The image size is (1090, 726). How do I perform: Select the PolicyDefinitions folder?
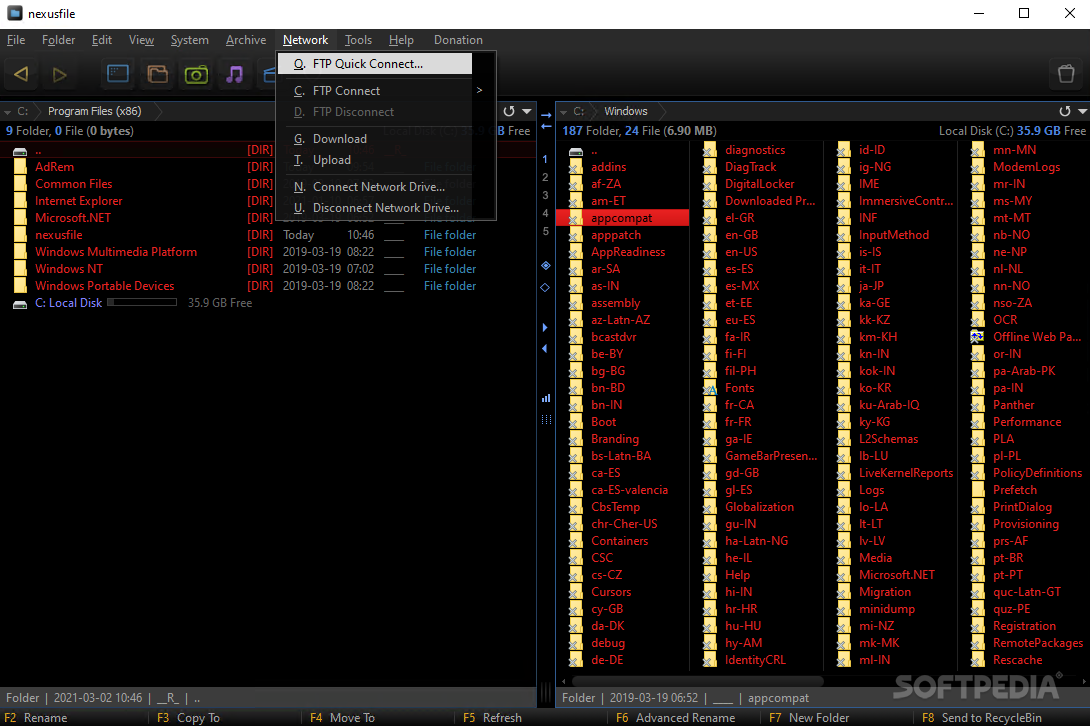pos(1037,473)
